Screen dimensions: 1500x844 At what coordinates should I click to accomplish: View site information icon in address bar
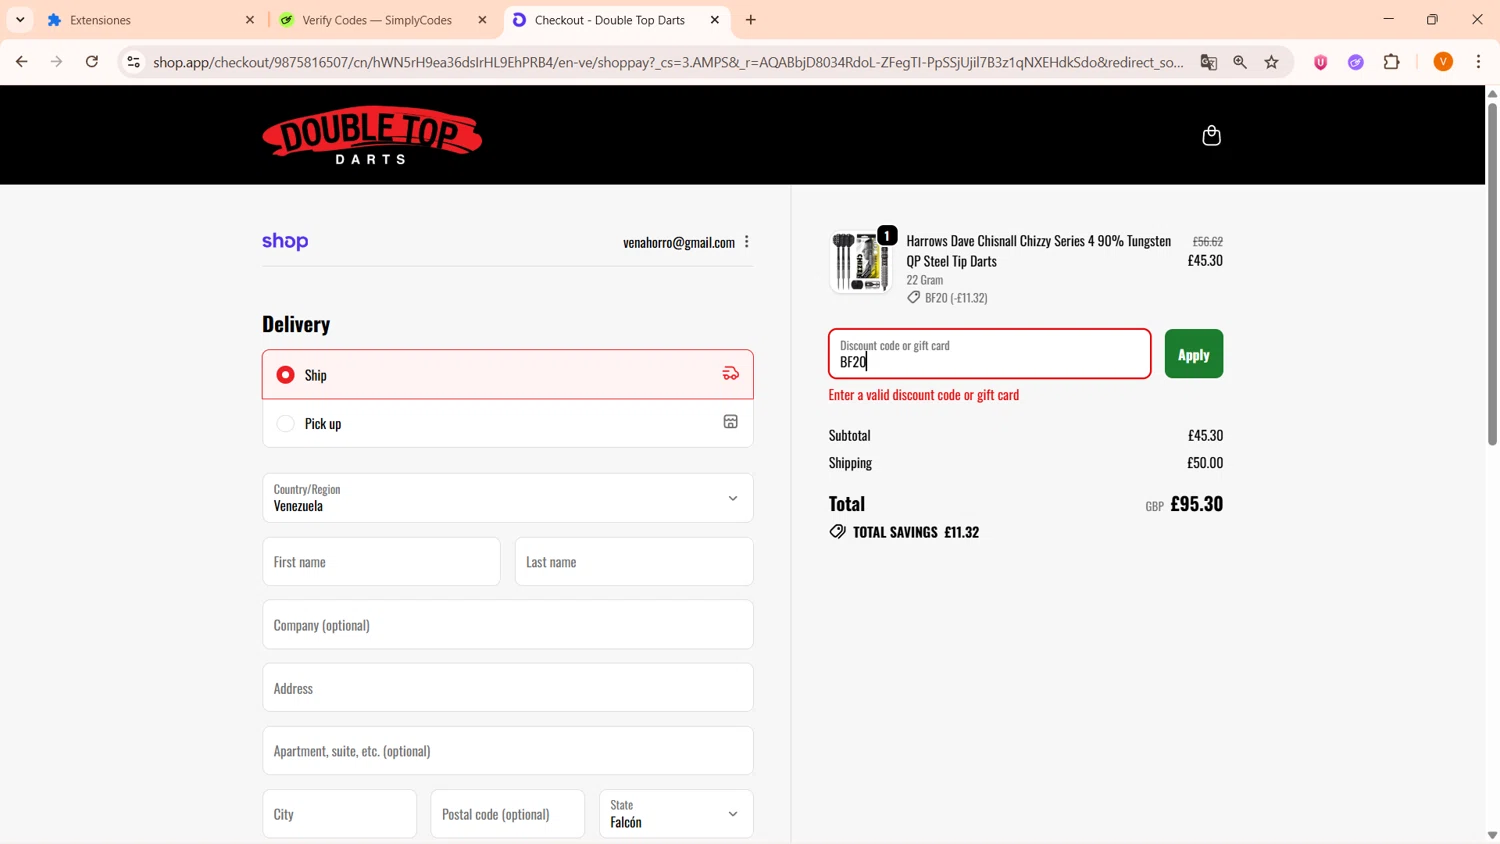pos(133,62)
